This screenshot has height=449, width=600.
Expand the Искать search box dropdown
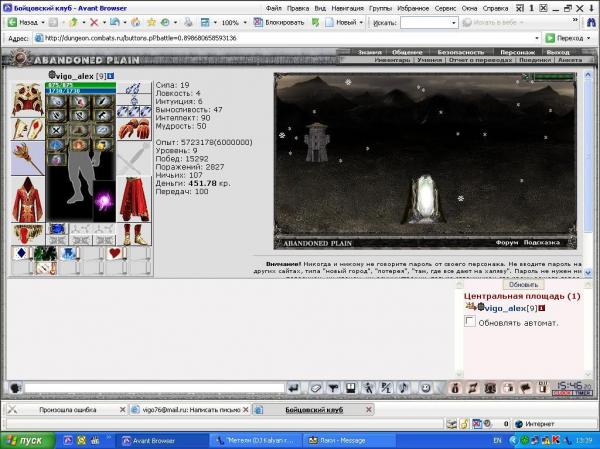(454, 23)
